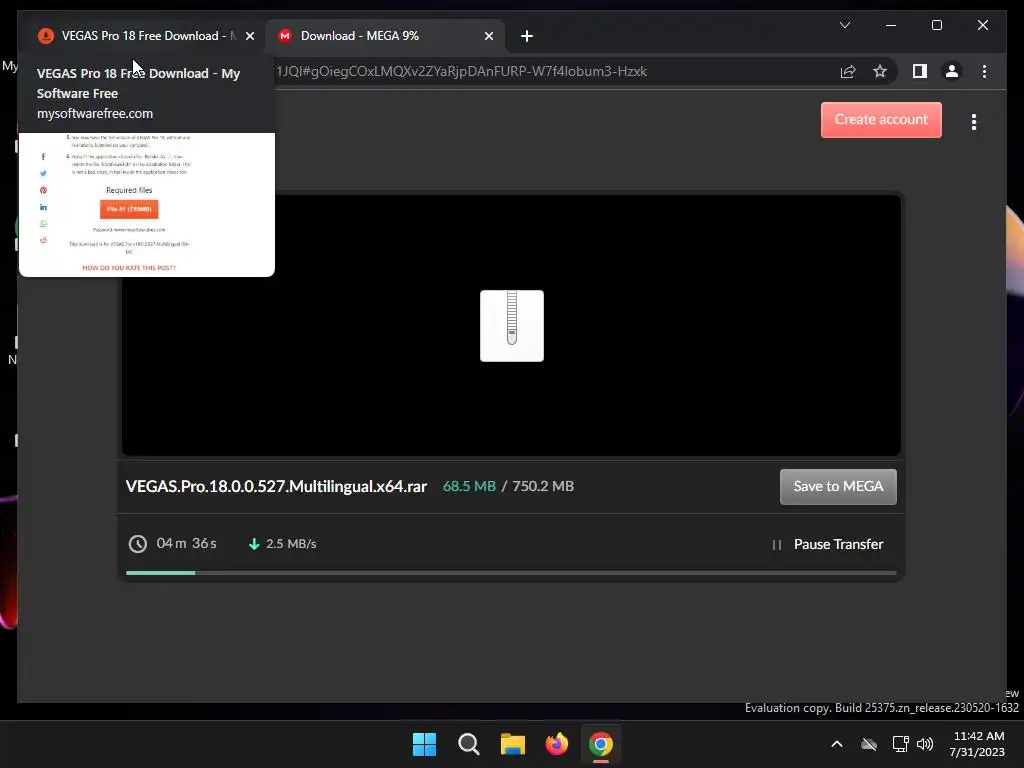The height and width of the screenshot is (768, 1024).
Task: Maximize the Chrome window
Action: coord(936,25)
